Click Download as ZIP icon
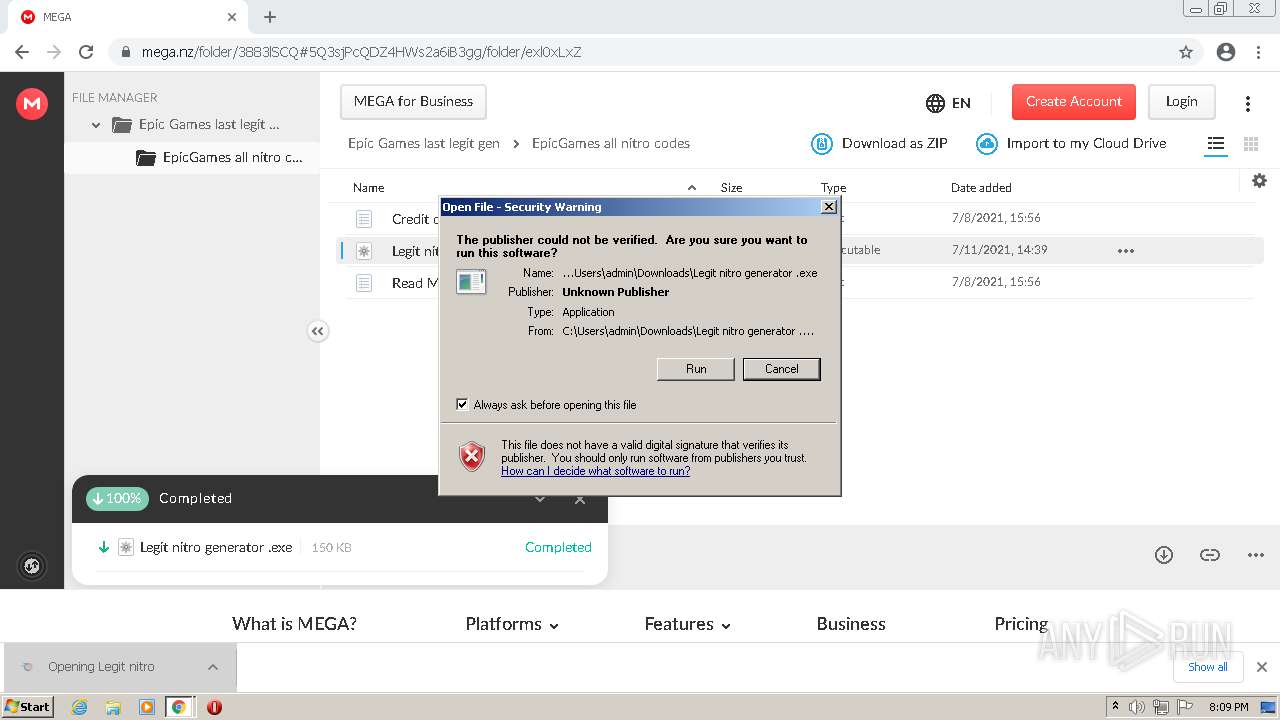This screenshot has width=1280, height=720. point(821,144)
